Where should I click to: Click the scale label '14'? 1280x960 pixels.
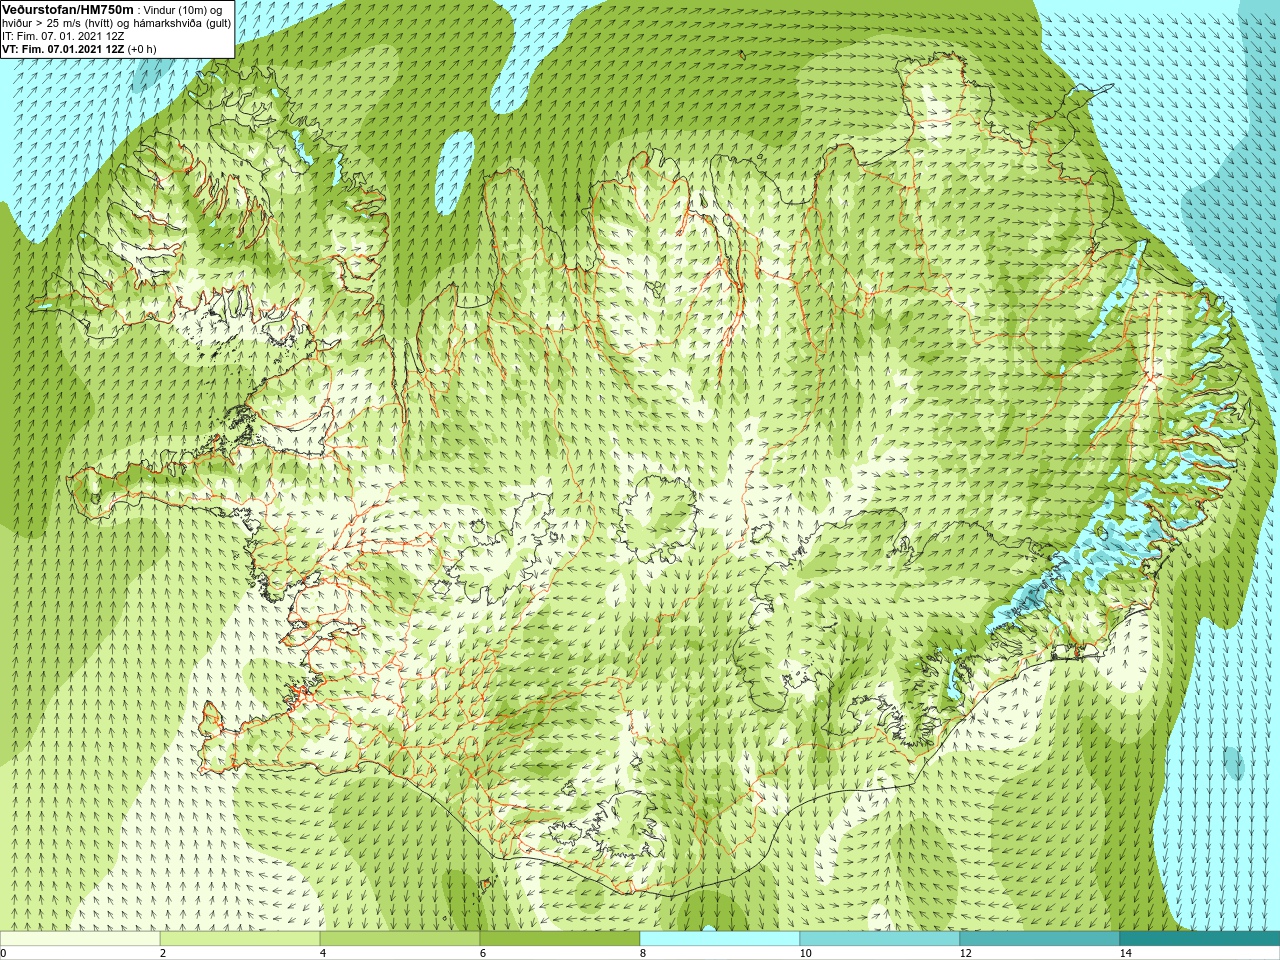1125,953
